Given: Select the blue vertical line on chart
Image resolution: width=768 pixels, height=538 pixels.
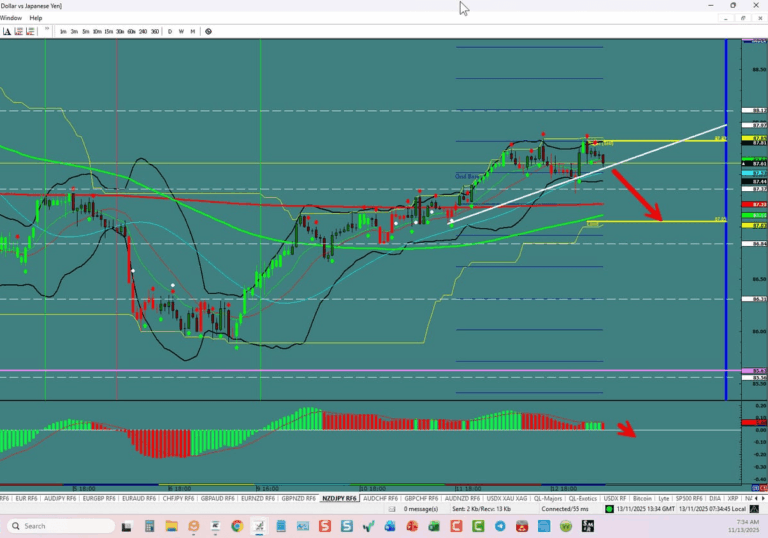Looking at the screenshot, I should click(726, 220).
